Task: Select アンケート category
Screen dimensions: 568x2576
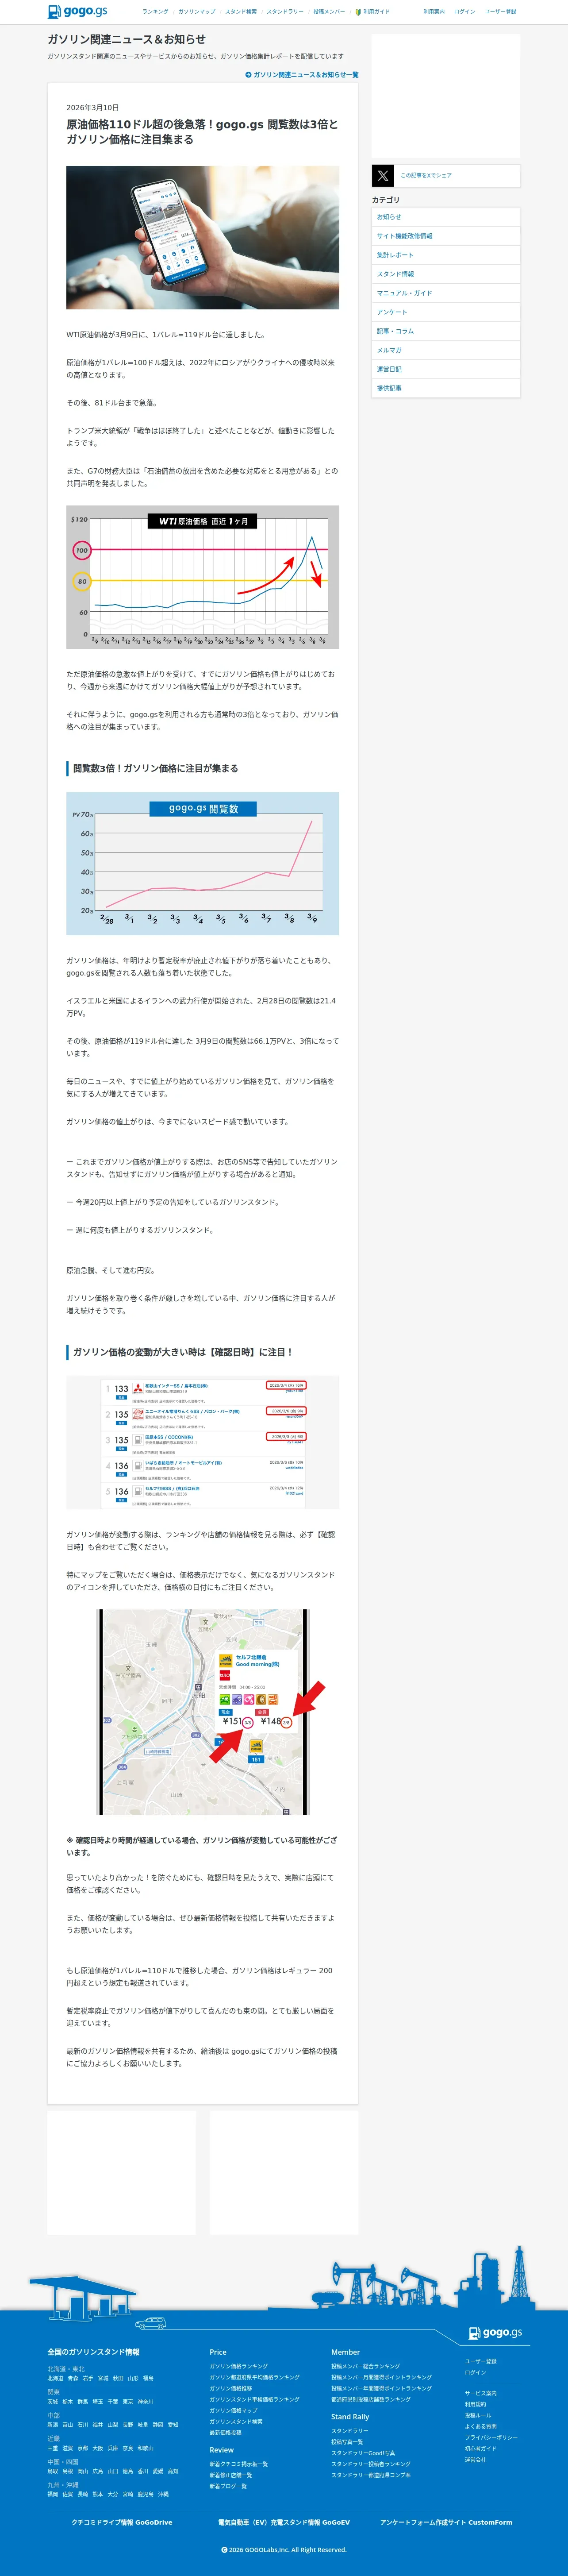Action: pyautogui.click(x=446, y=312)
